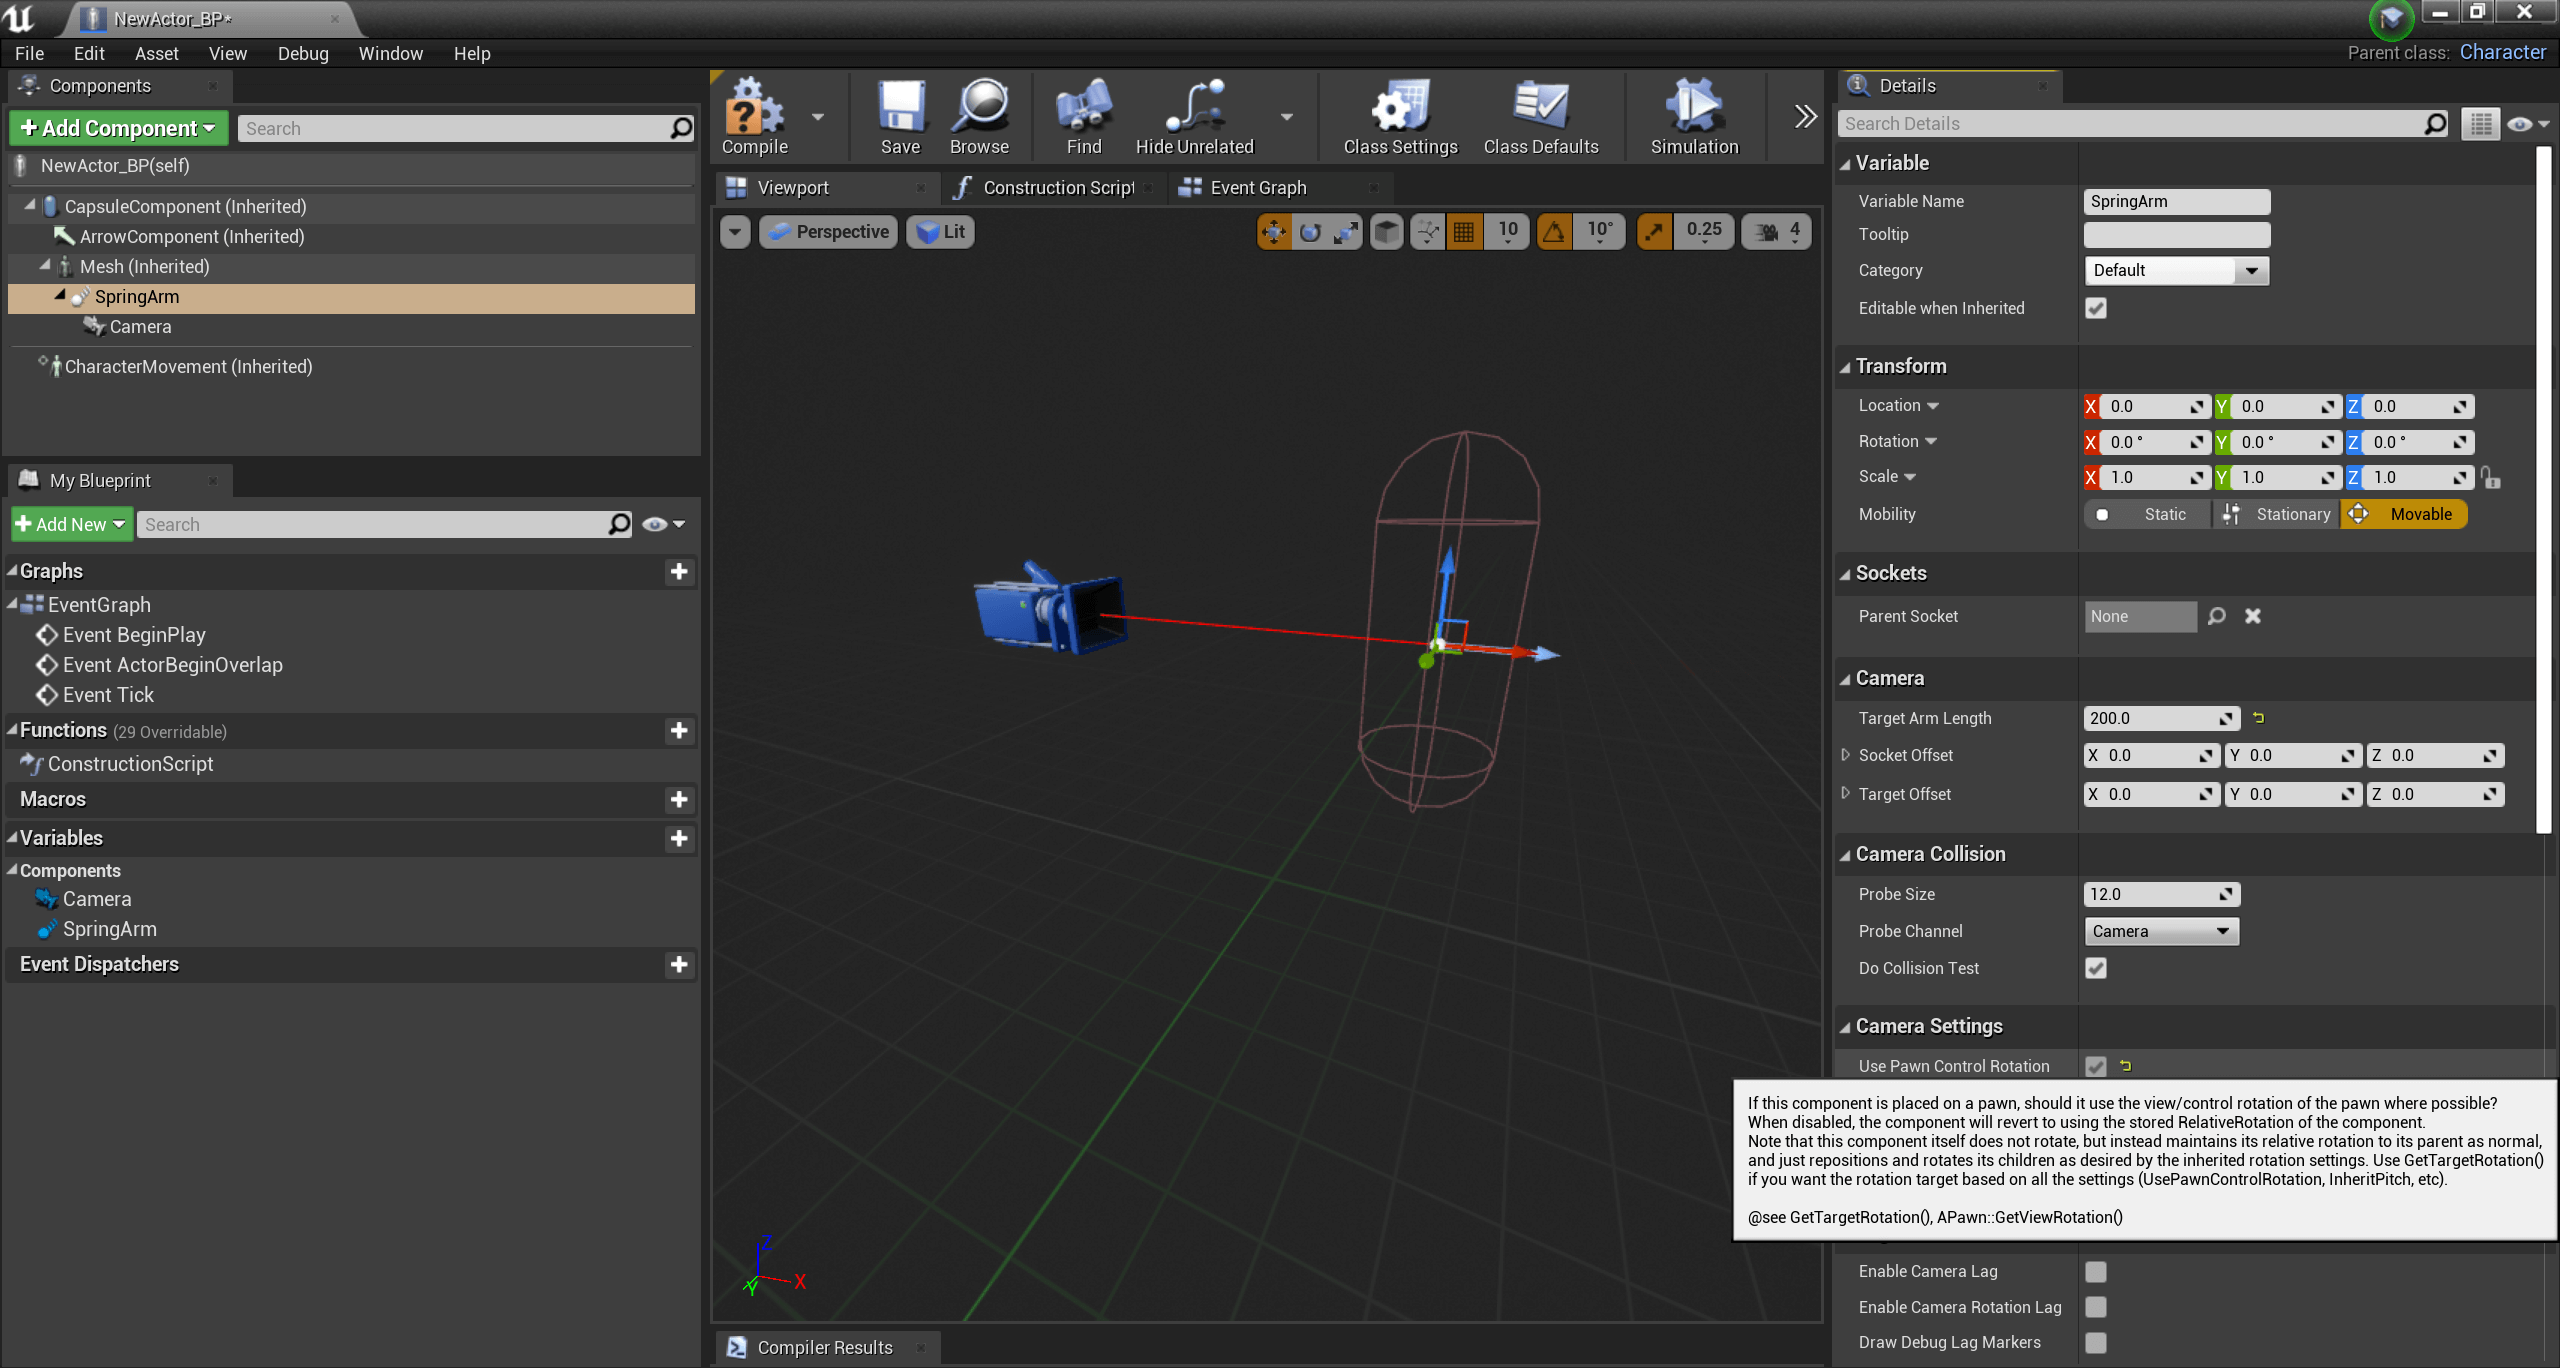Add a new graph with plus button
This screenshot has height=1368, width=2560.
pos(679,571)
